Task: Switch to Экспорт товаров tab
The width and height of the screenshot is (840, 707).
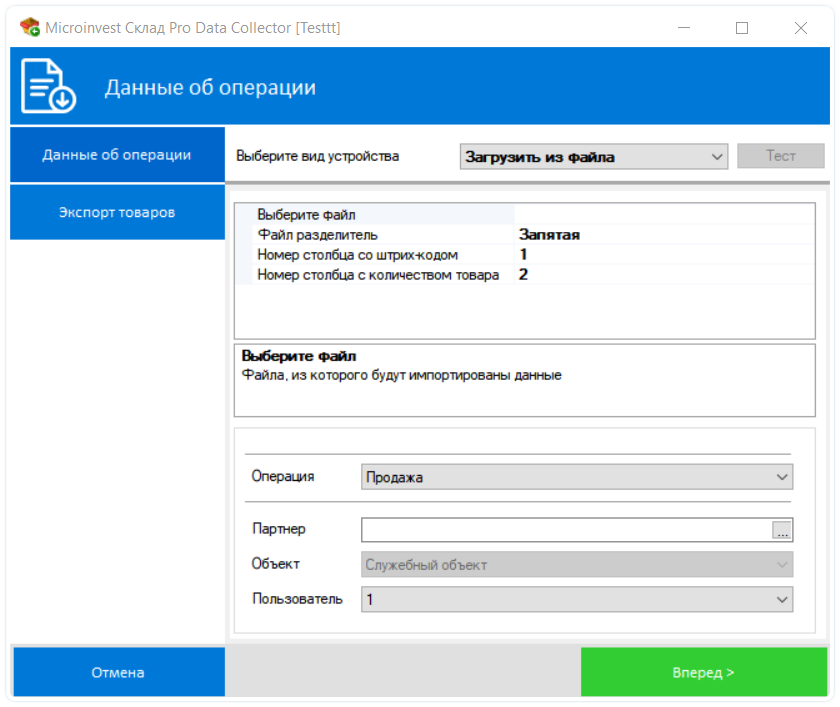Action: (x=117, y=212)
